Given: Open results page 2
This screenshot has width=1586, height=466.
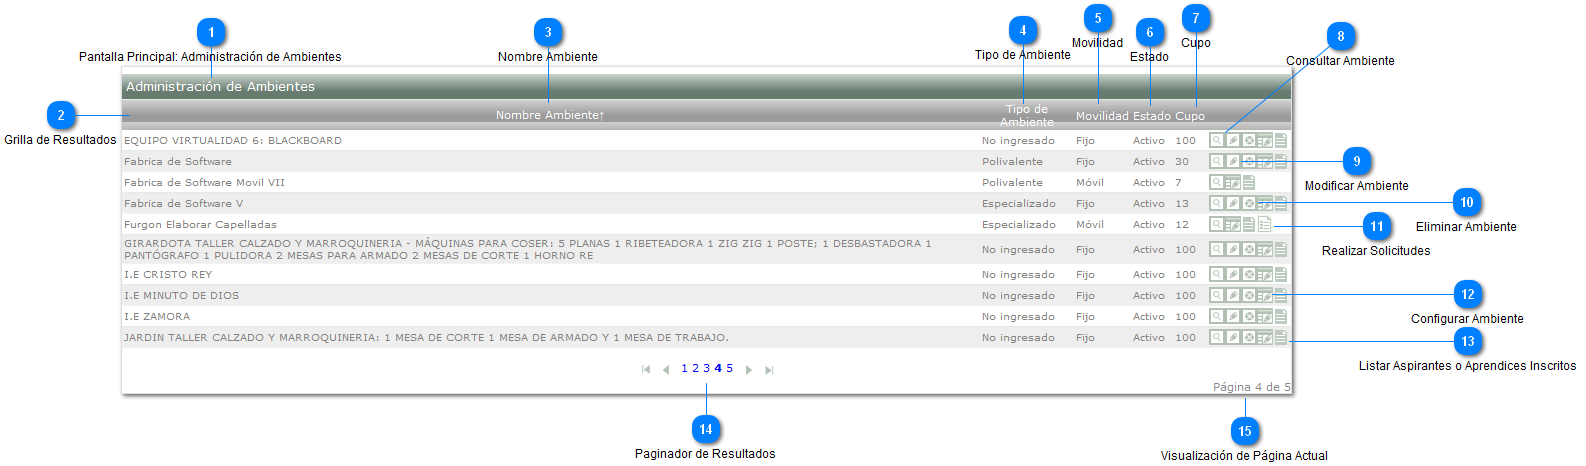Looking at the screenshot, I should pos(696,368).
